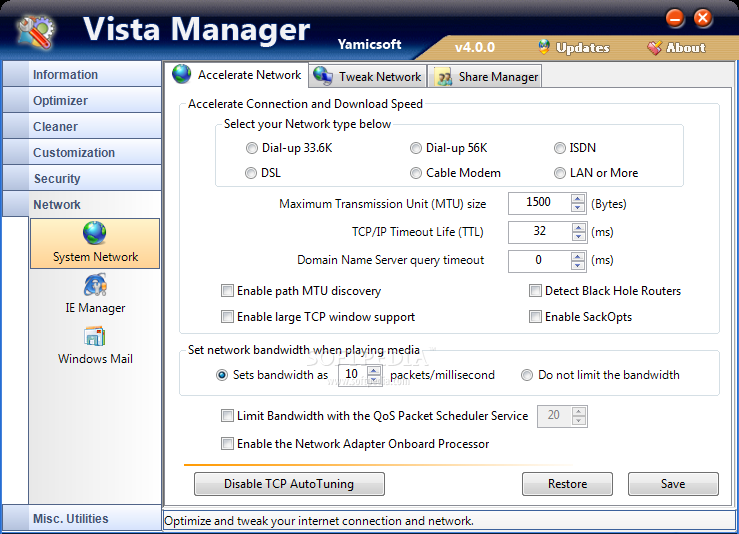Click the bandwidth packets value 10 field
This screenshot has width=739, height=534.
click(353, 375)
